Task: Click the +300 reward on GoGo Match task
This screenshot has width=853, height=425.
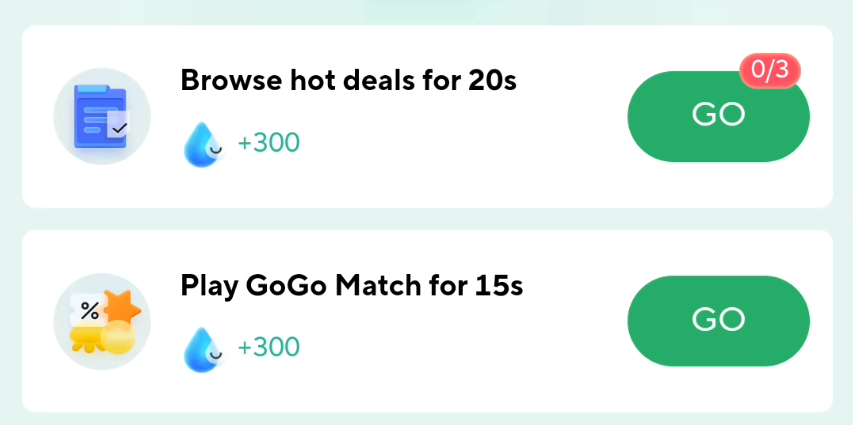Action: pyautogui.click(x=268, y=347)
